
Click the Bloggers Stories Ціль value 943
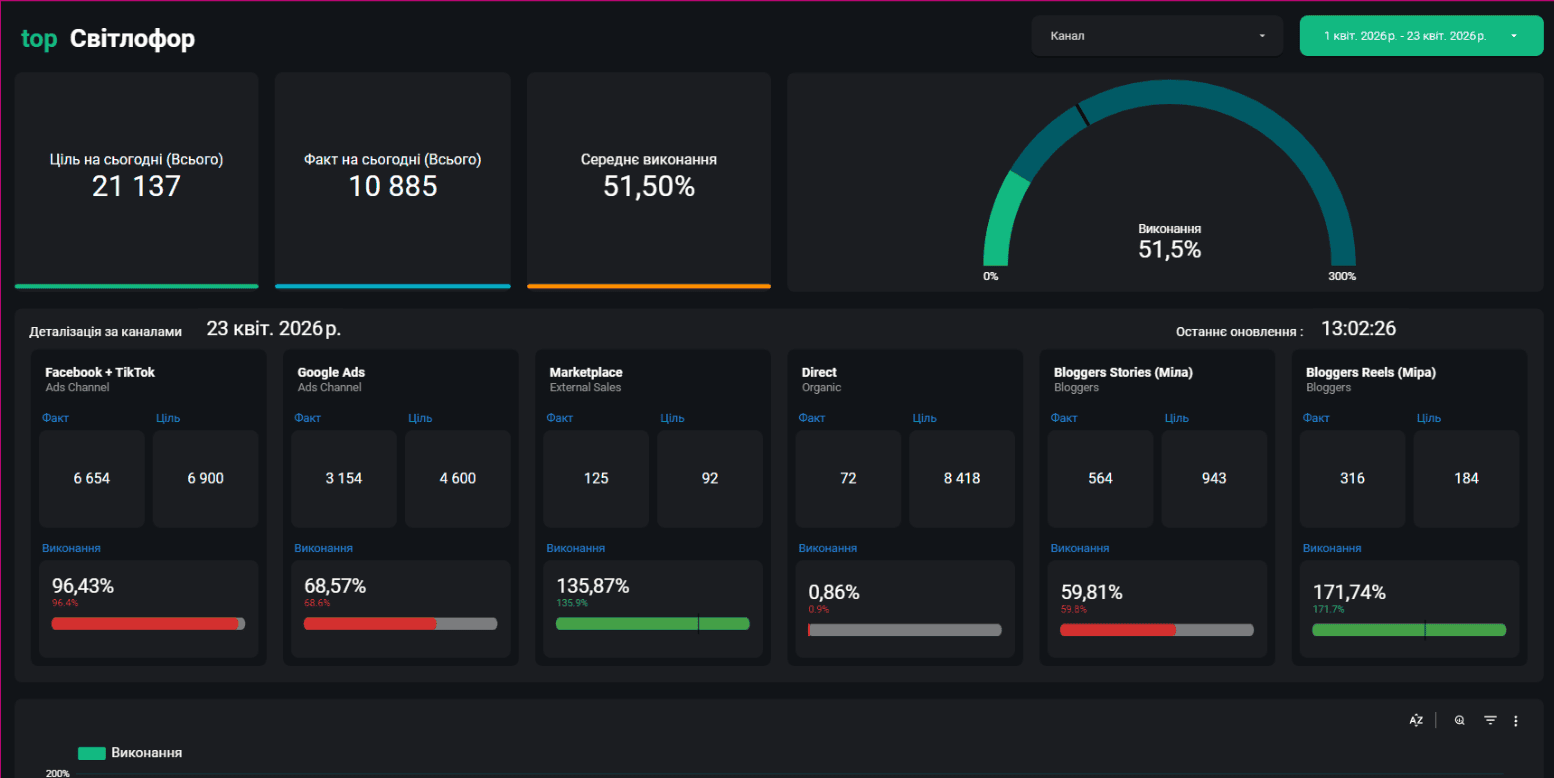tap(1214, 478)
